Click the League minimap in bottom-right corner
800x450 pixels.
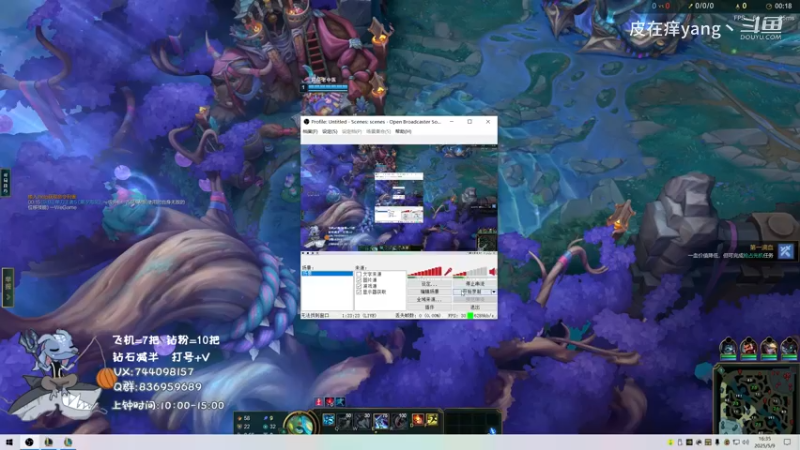(756, 398)
